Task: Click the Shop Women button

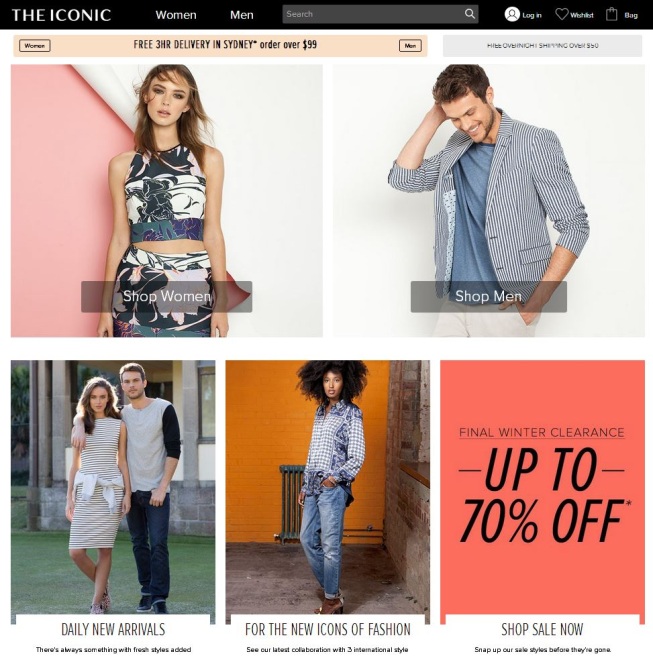Action: [x=166, y=296]
